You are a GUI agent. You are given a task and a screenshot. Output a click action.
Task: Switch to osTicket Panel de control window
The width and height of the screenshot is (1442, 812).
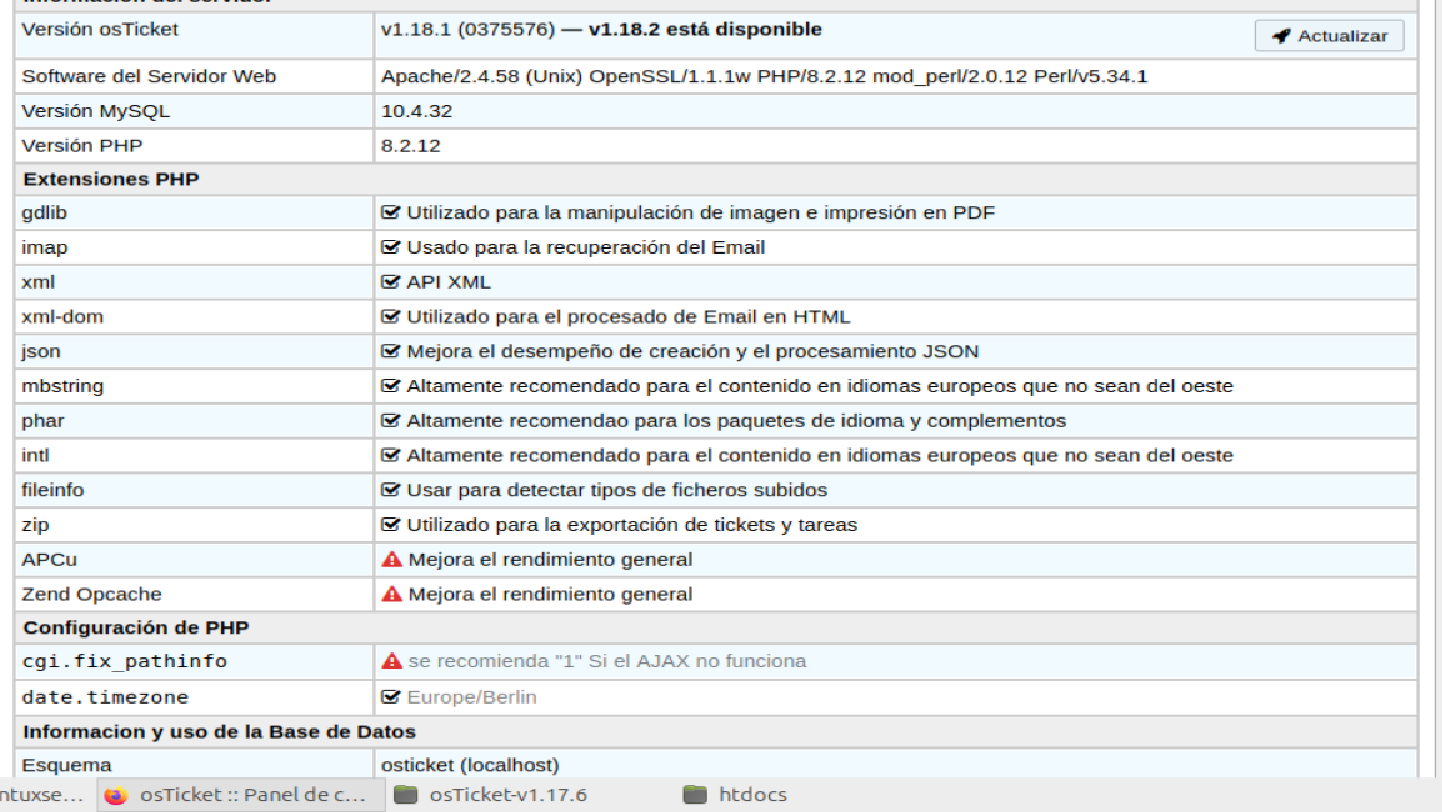252,795
